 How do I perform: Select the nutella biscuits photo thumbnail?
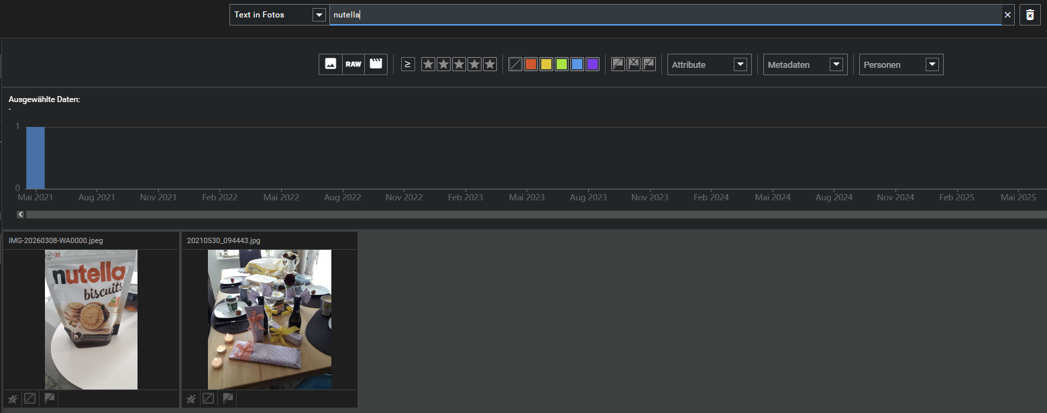[x=91, y=320]
